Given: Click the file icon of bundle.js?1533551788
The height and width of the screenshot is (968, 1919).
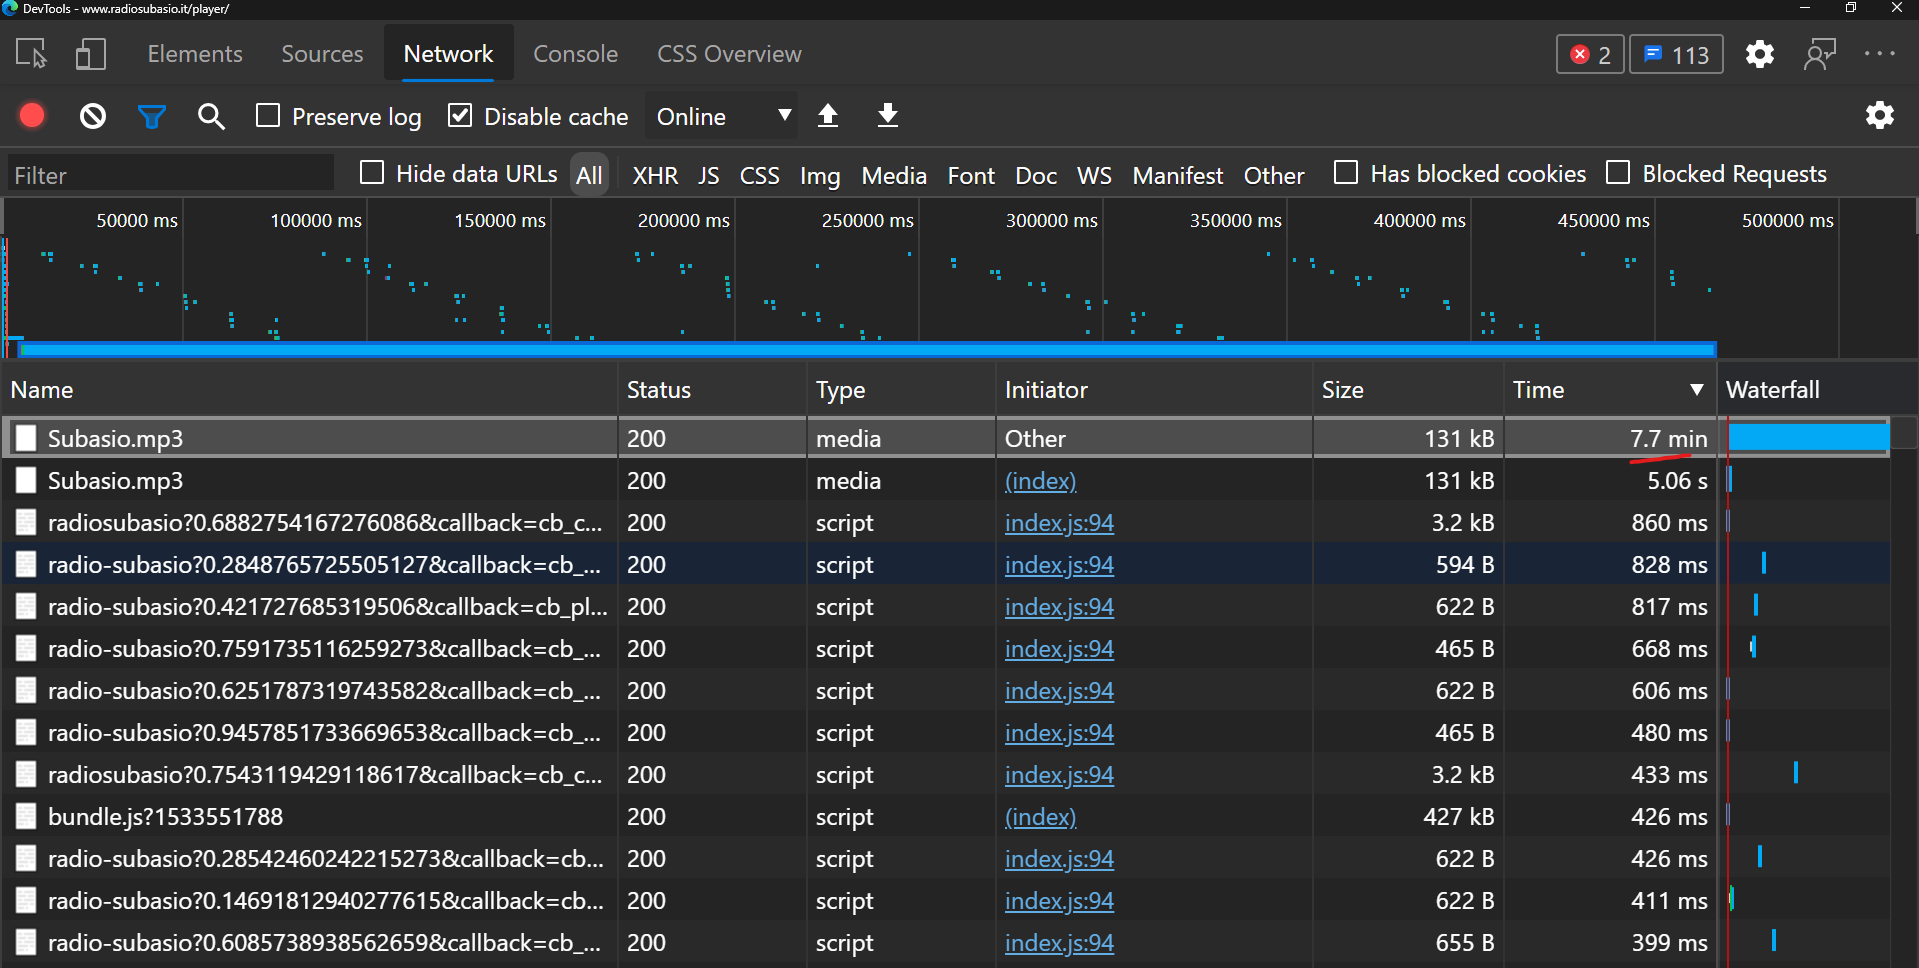Looking at the screenshot, I should click(26, 817).
